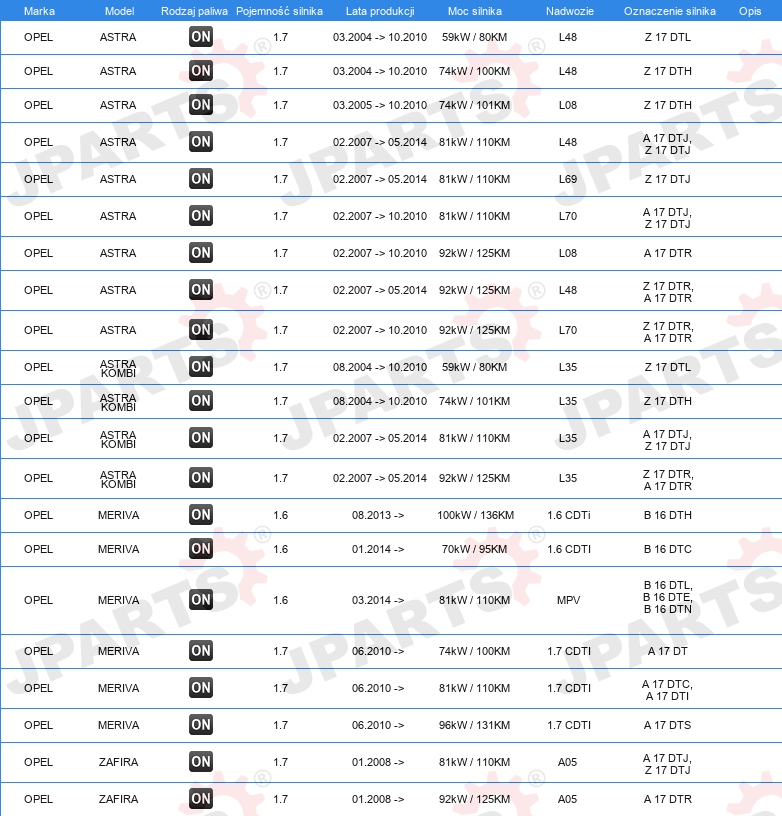Select the Z 17 DTJ engine code in the L69 row
Viewport: 782px width, 816px height.
pyautogui.click(x=668, y=179)
